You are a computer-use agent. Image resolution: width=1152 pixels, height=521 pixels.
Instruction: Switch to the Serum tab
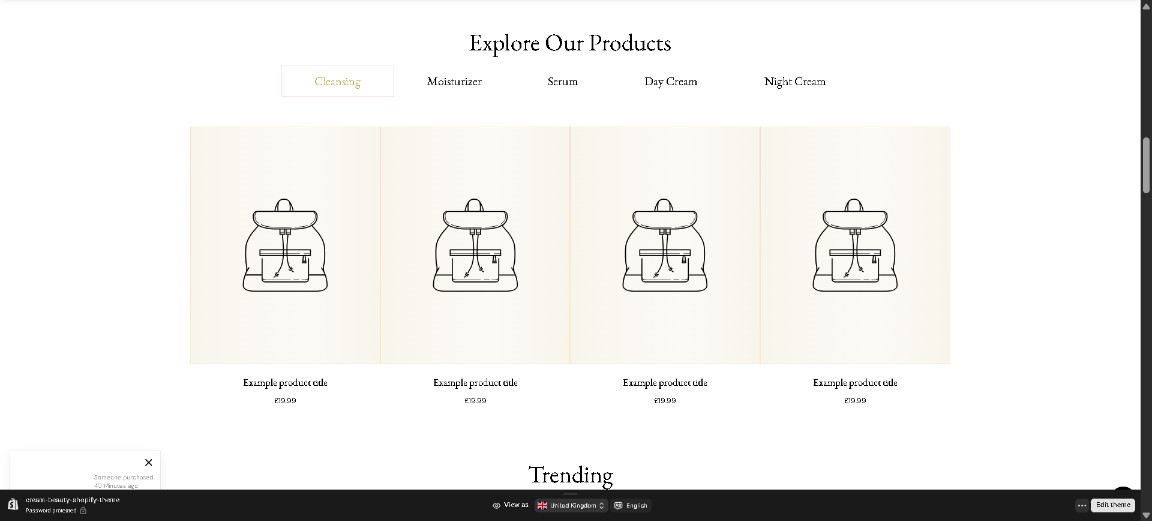tap(563, 81)
